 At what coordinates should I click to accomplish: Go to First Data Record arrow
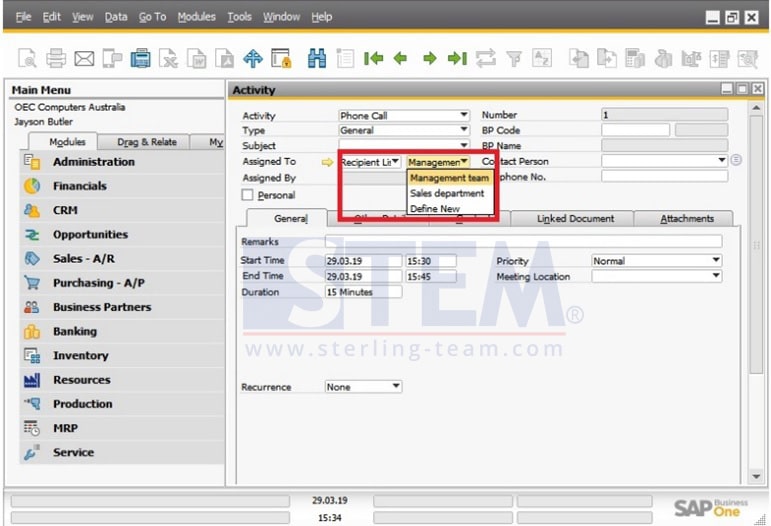pos(374,58)
